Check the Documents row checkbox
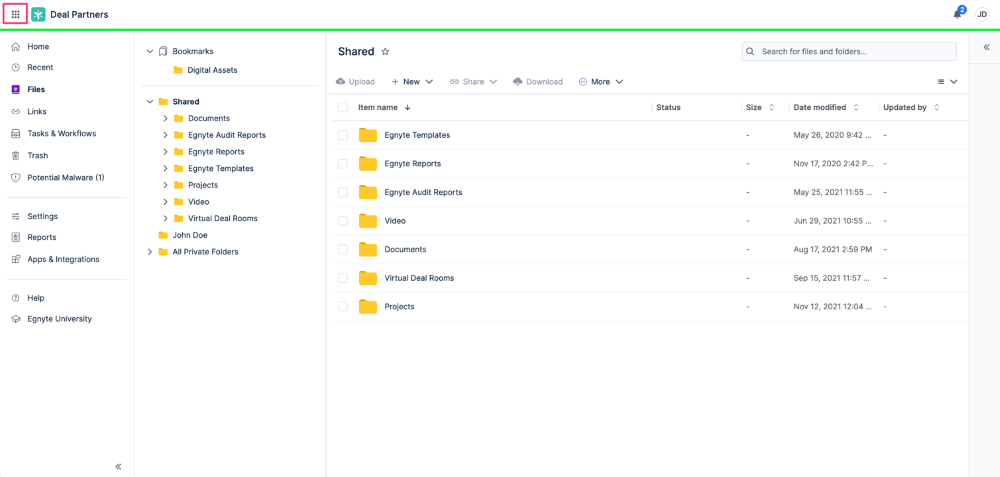1000x477 pixels. [x=343, y=249]
